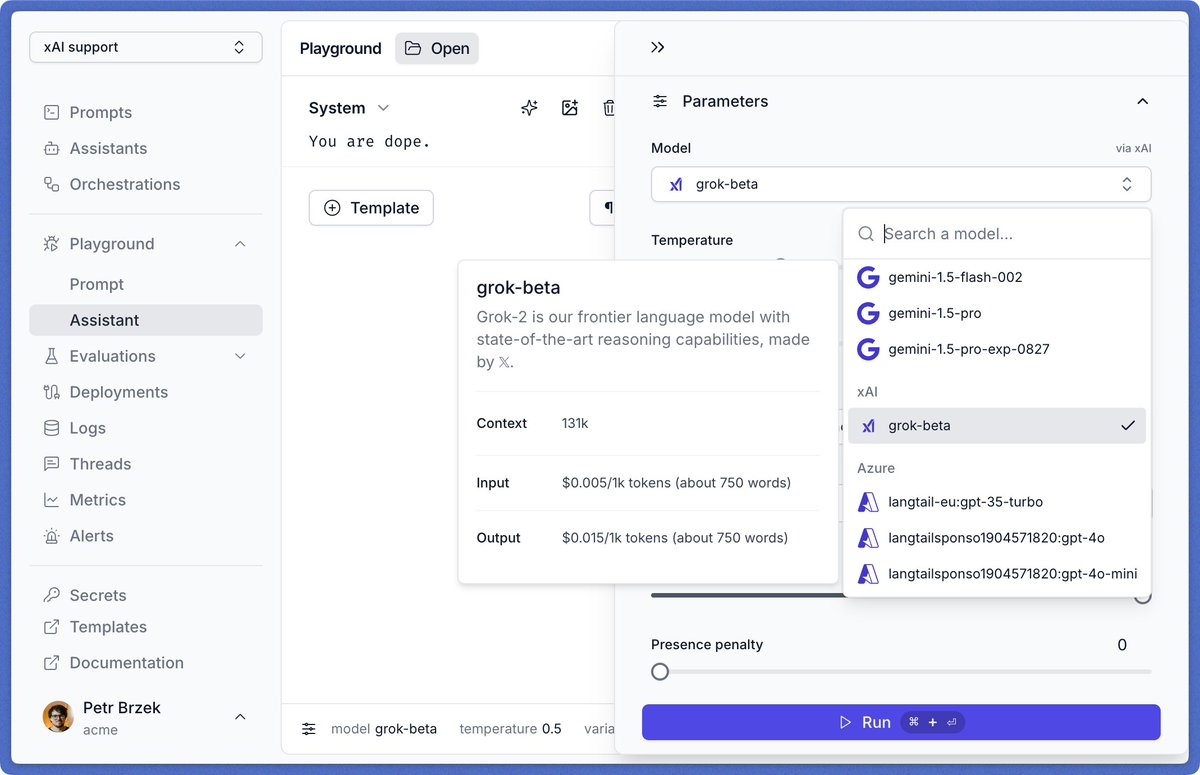Click 'temperature 0.5' in bottom bar
Image resolution: width=1200 pixels, height=775 pixels.
tap(510, 729)
